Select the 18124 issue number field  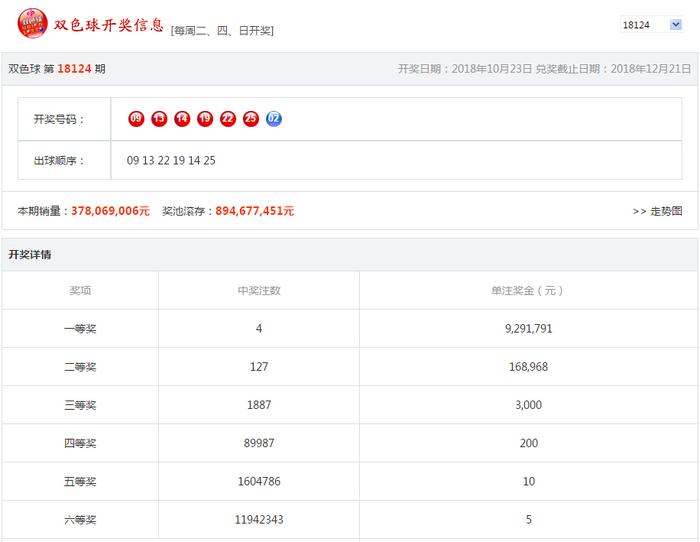click(x=651, y=25)
